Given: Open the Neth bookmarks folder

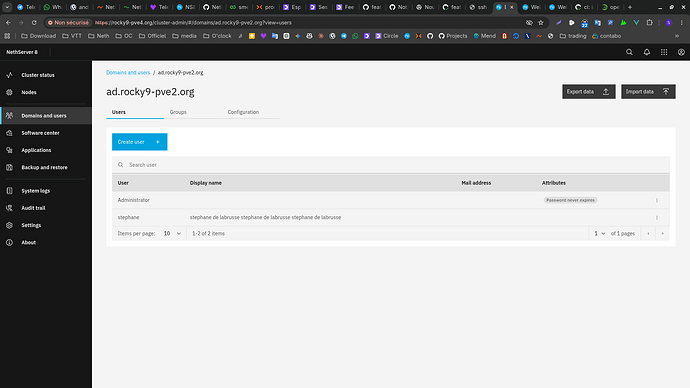Looking at the screenshot, I should tap(99, 36).
